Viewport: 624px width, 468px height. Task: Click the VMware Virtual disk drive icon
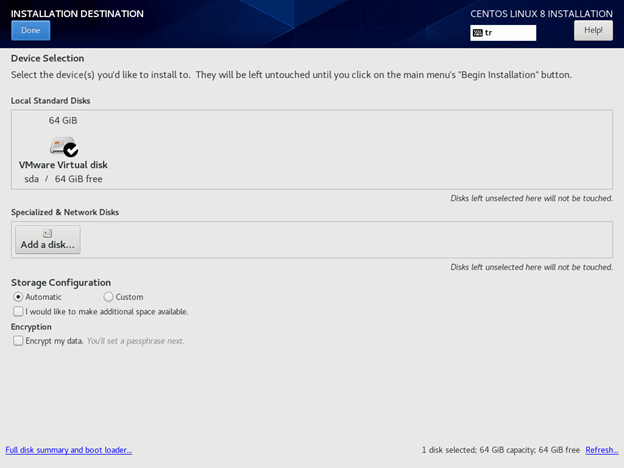63,146
